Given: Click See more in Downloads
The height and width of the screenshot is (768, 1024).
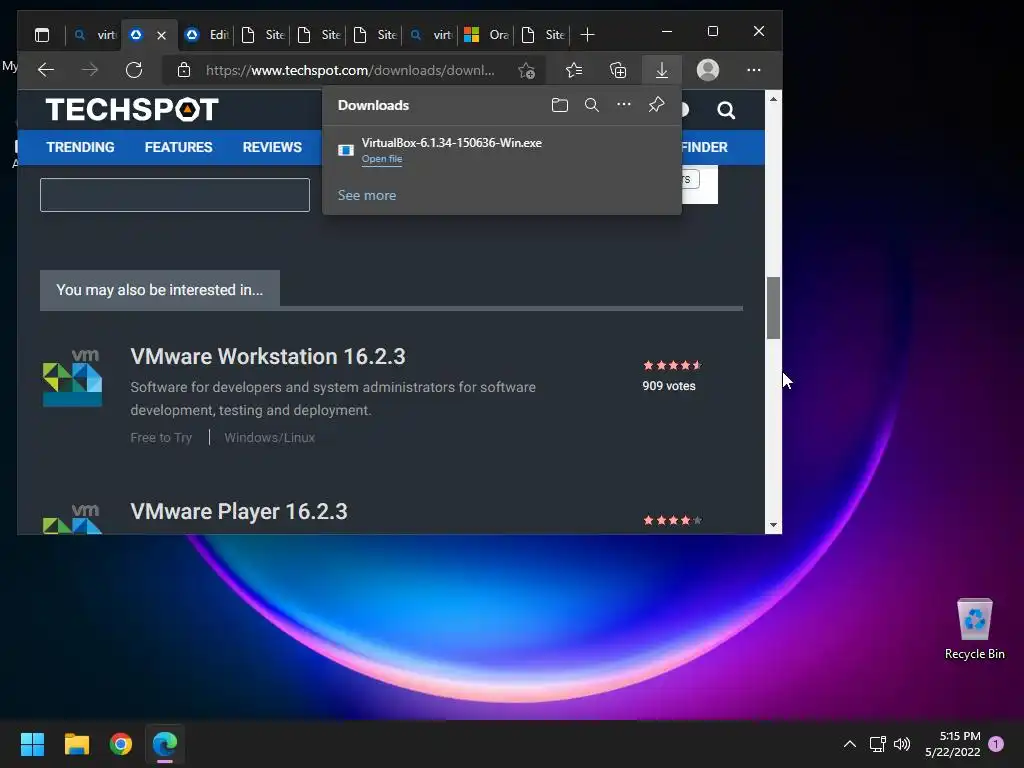Looking at the screenshot, I should tap(367, 195).
